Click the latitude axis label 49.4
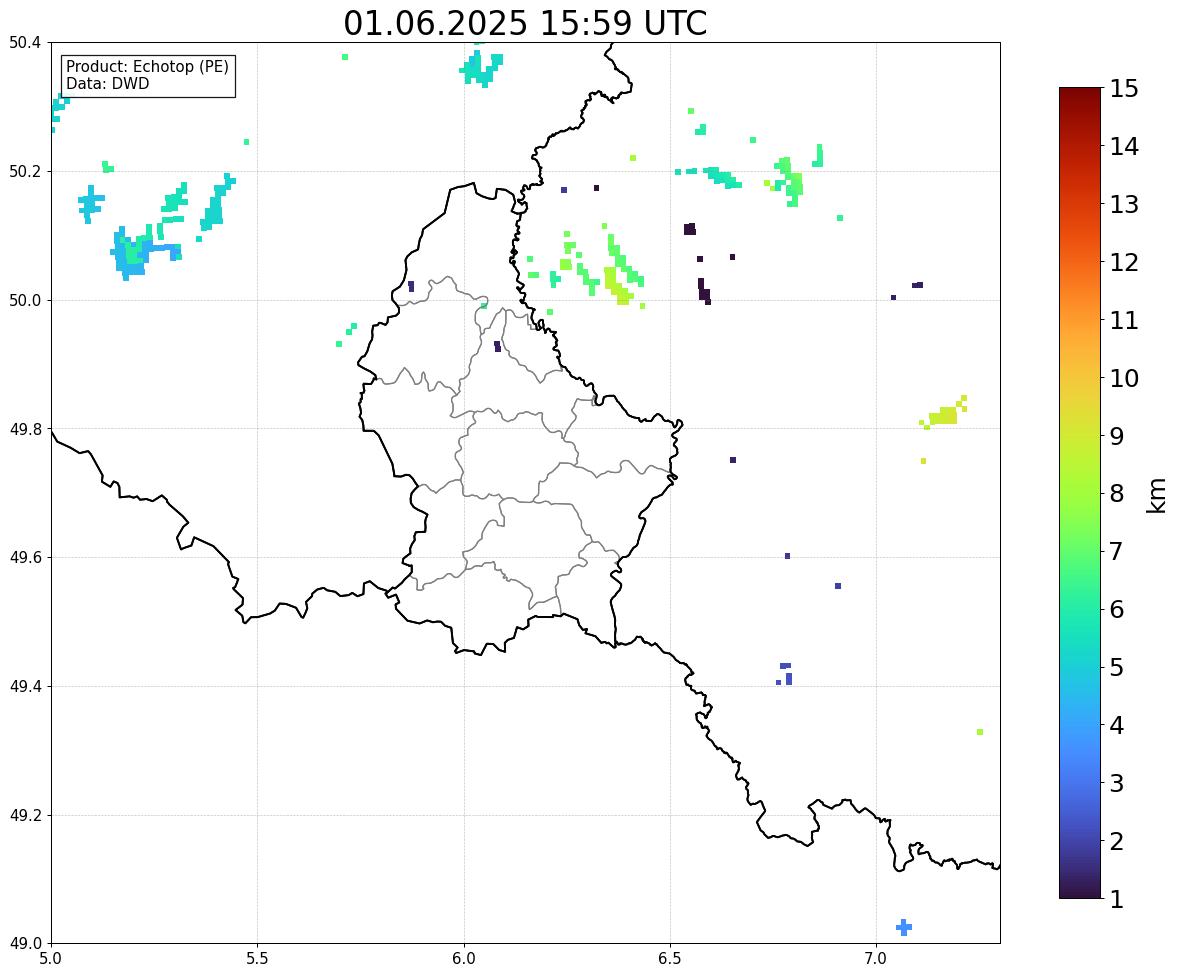The image size is (1178, 976). (x=24, y=686)
